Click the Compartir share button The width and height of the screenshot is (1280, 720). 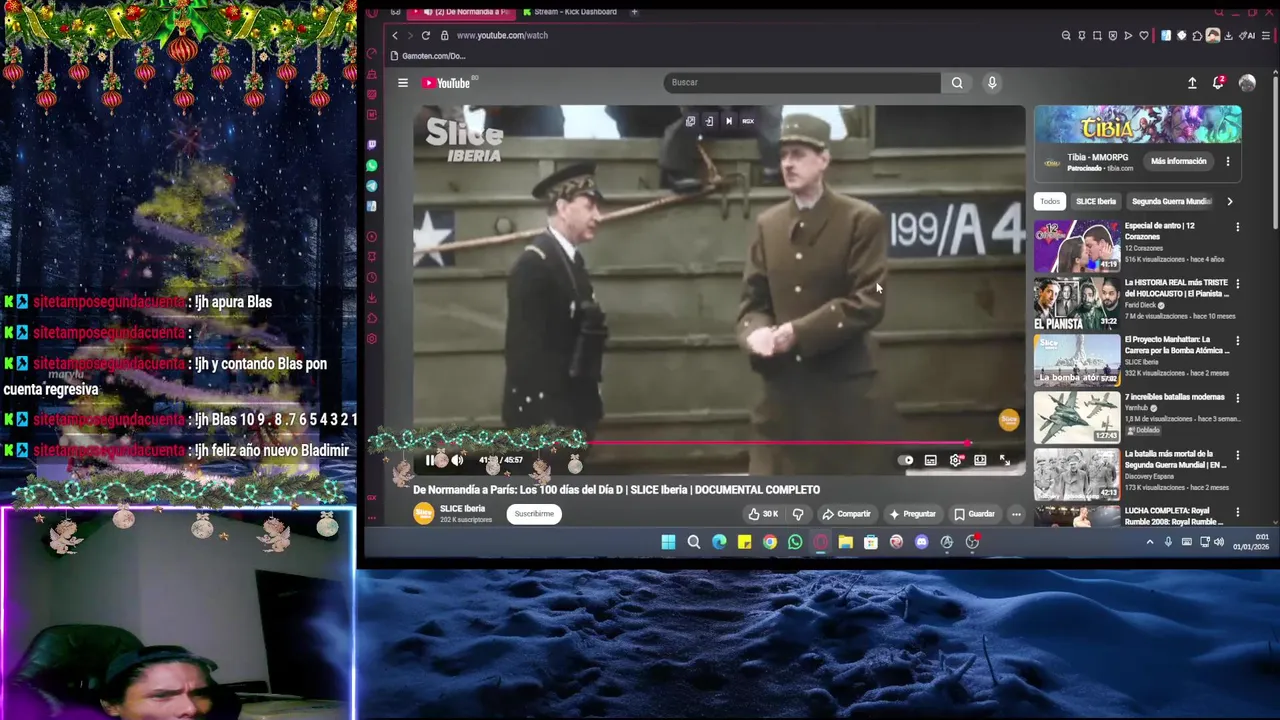click(x=846, y=514)
